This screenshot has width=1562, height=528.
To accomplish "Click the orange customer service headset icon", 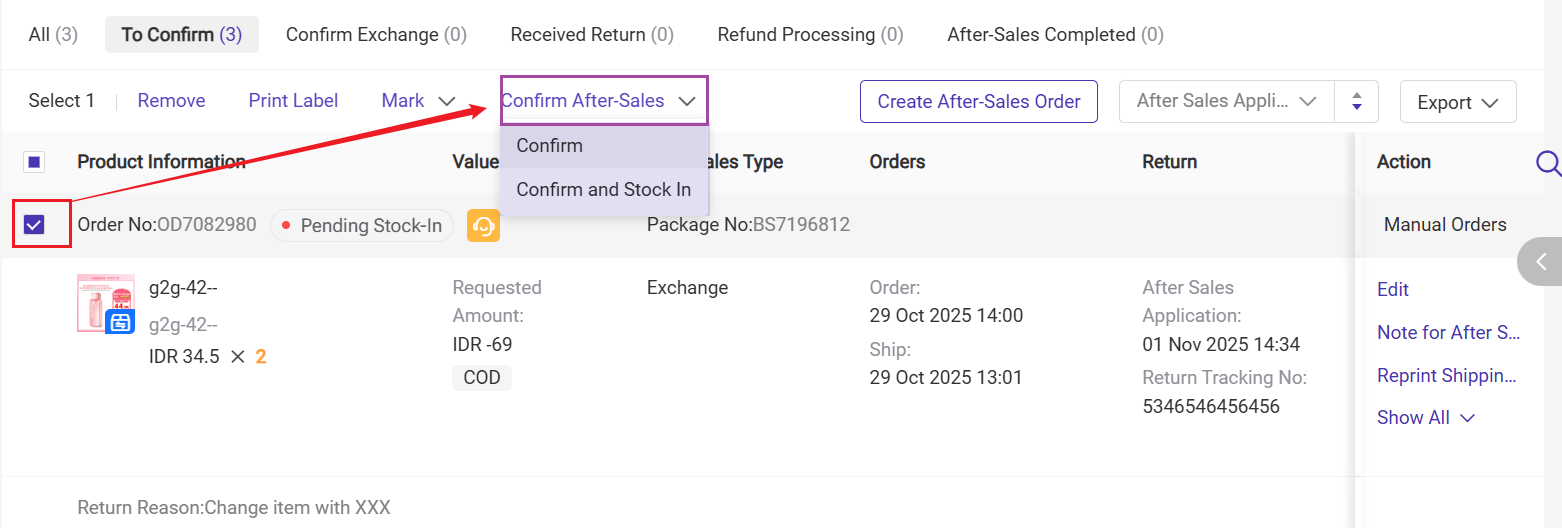I will 483,226.
